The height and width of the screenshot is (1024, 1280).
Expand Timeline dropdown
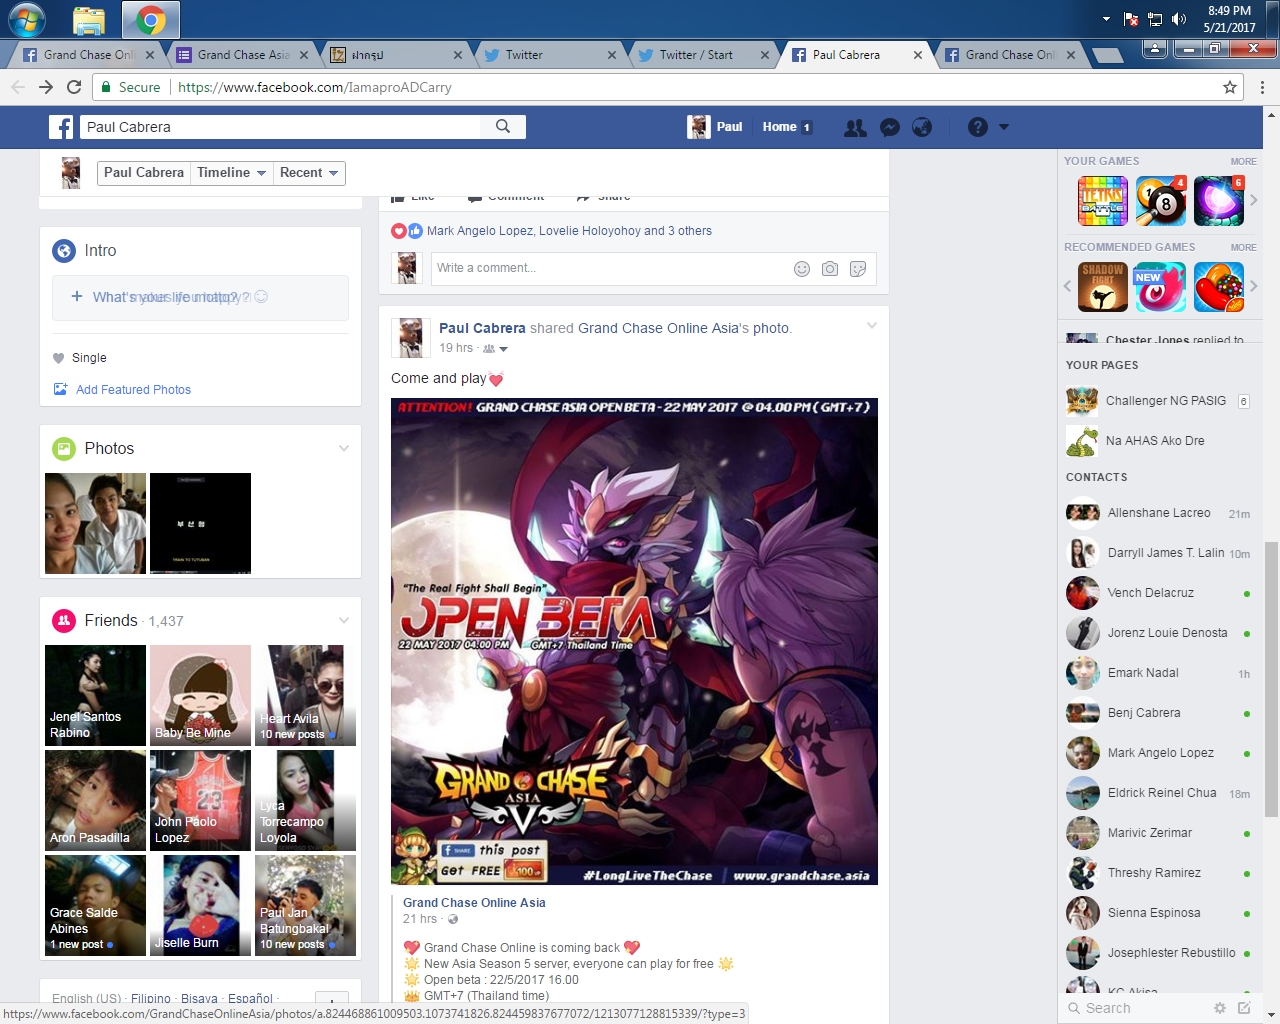click(x=231, y=173)
